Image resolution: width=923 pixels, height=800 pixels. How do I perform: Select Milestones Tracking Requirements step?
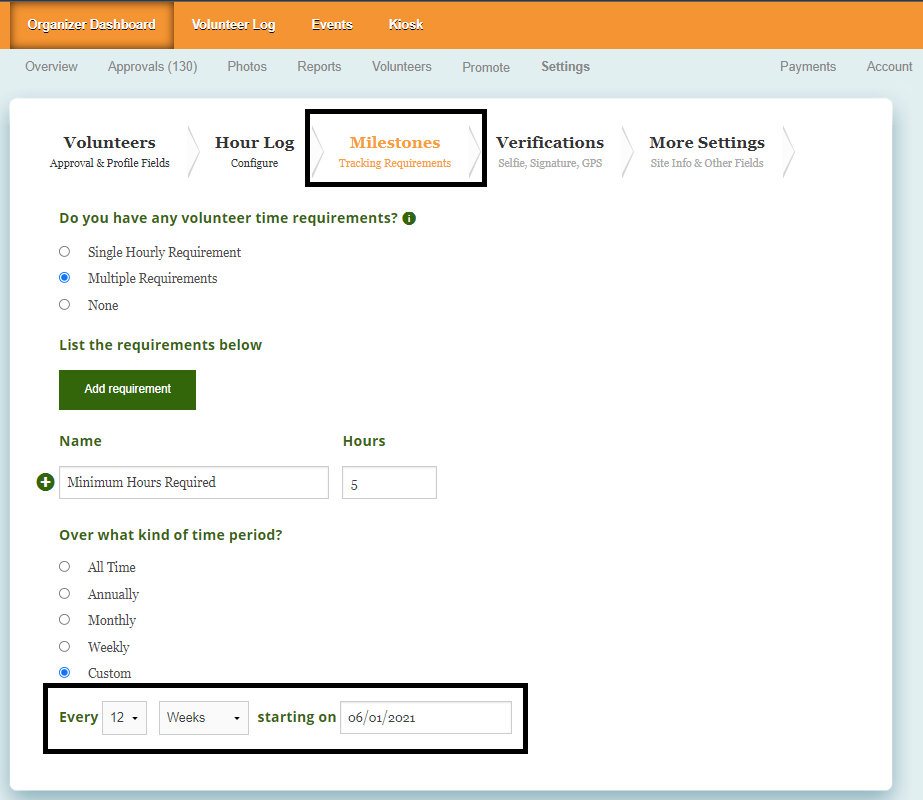pyautogui.click(x=395, y=151)
